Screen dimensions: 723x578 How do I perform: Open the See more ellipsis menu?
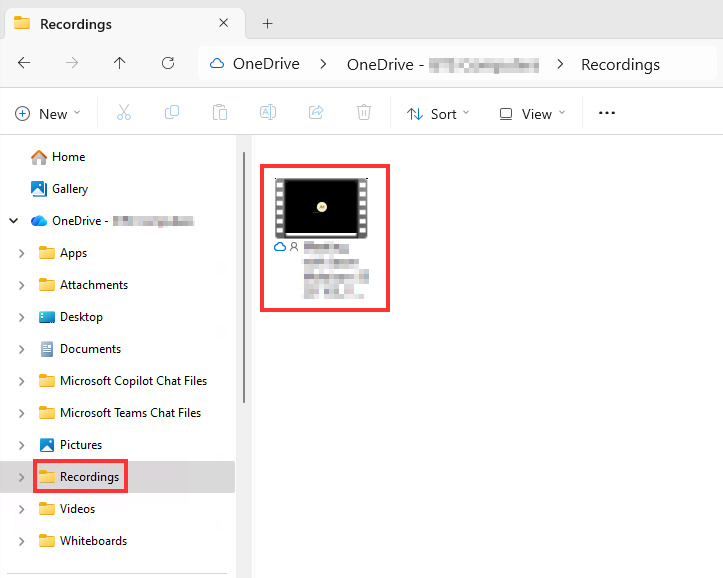(x=607, y=113)
